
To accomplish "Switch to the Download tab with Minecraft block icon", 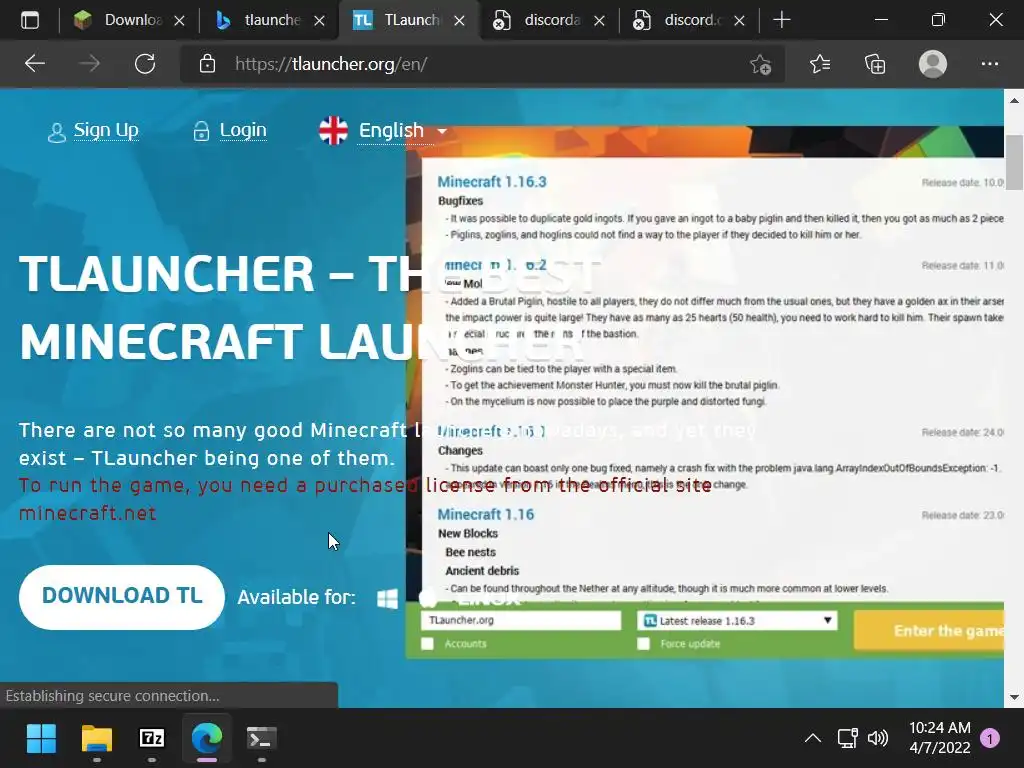I will point(128,20).
